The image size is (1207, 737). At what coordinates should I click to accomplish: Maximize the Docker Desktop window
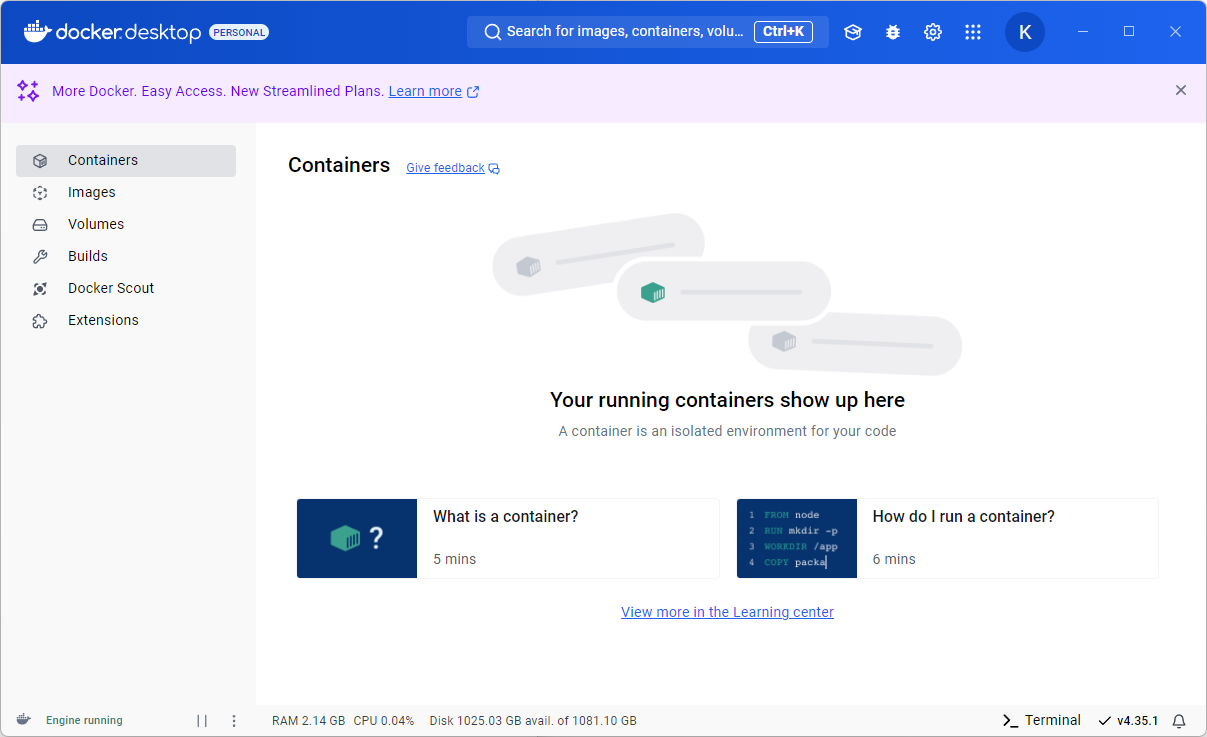point(1129,32)
